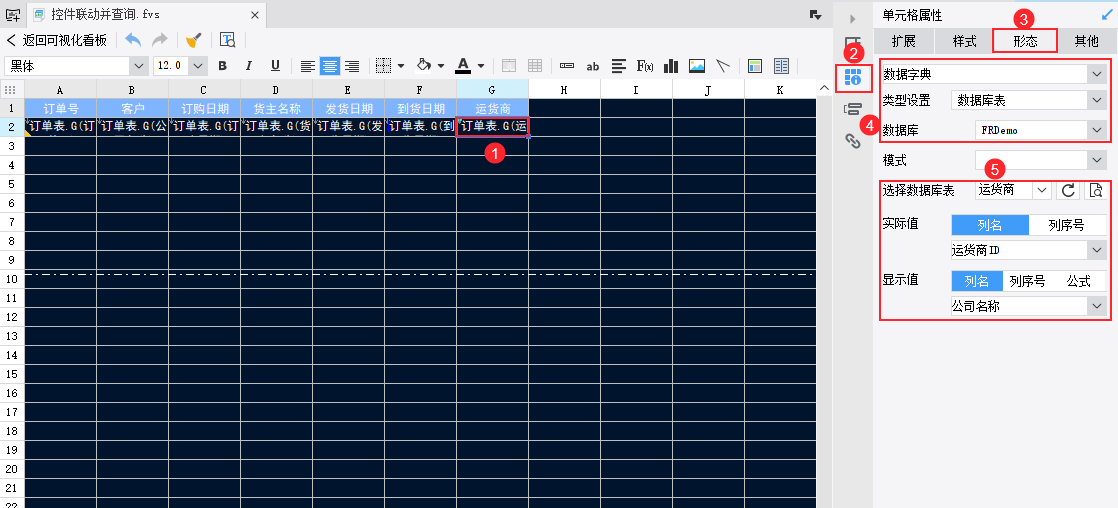Select cell G2 containing 订单表.G(运
The width and height of the screenshot is (1118, 508).
[493, 127]
